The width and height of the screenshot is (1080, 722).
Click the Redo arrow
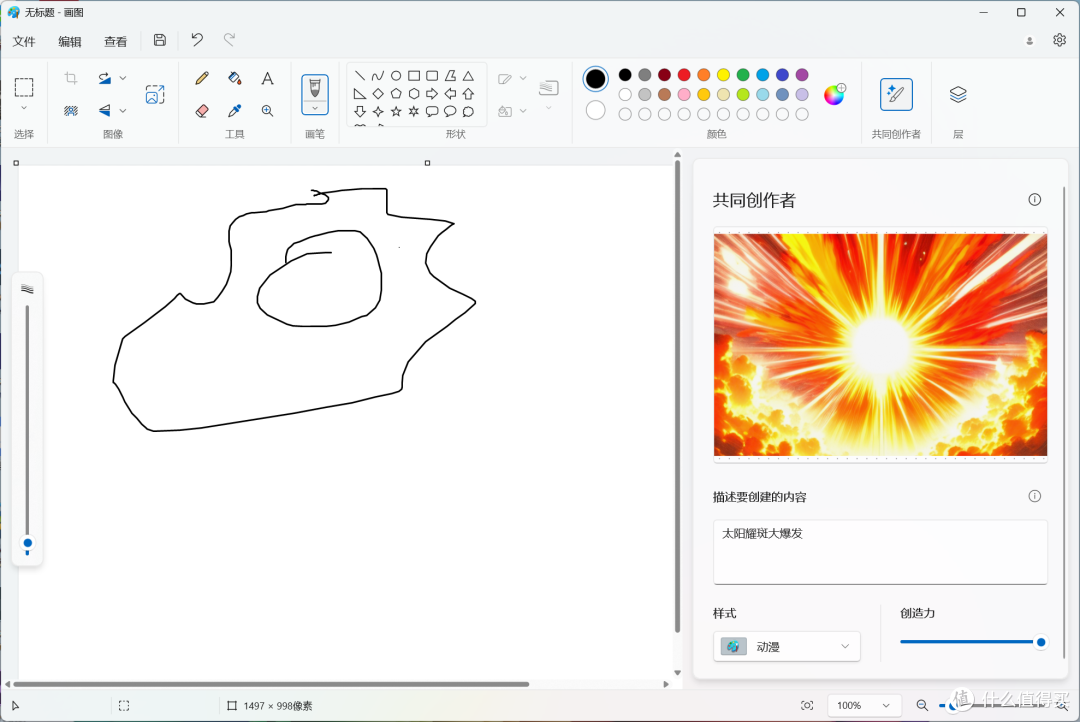coord(229,40)
